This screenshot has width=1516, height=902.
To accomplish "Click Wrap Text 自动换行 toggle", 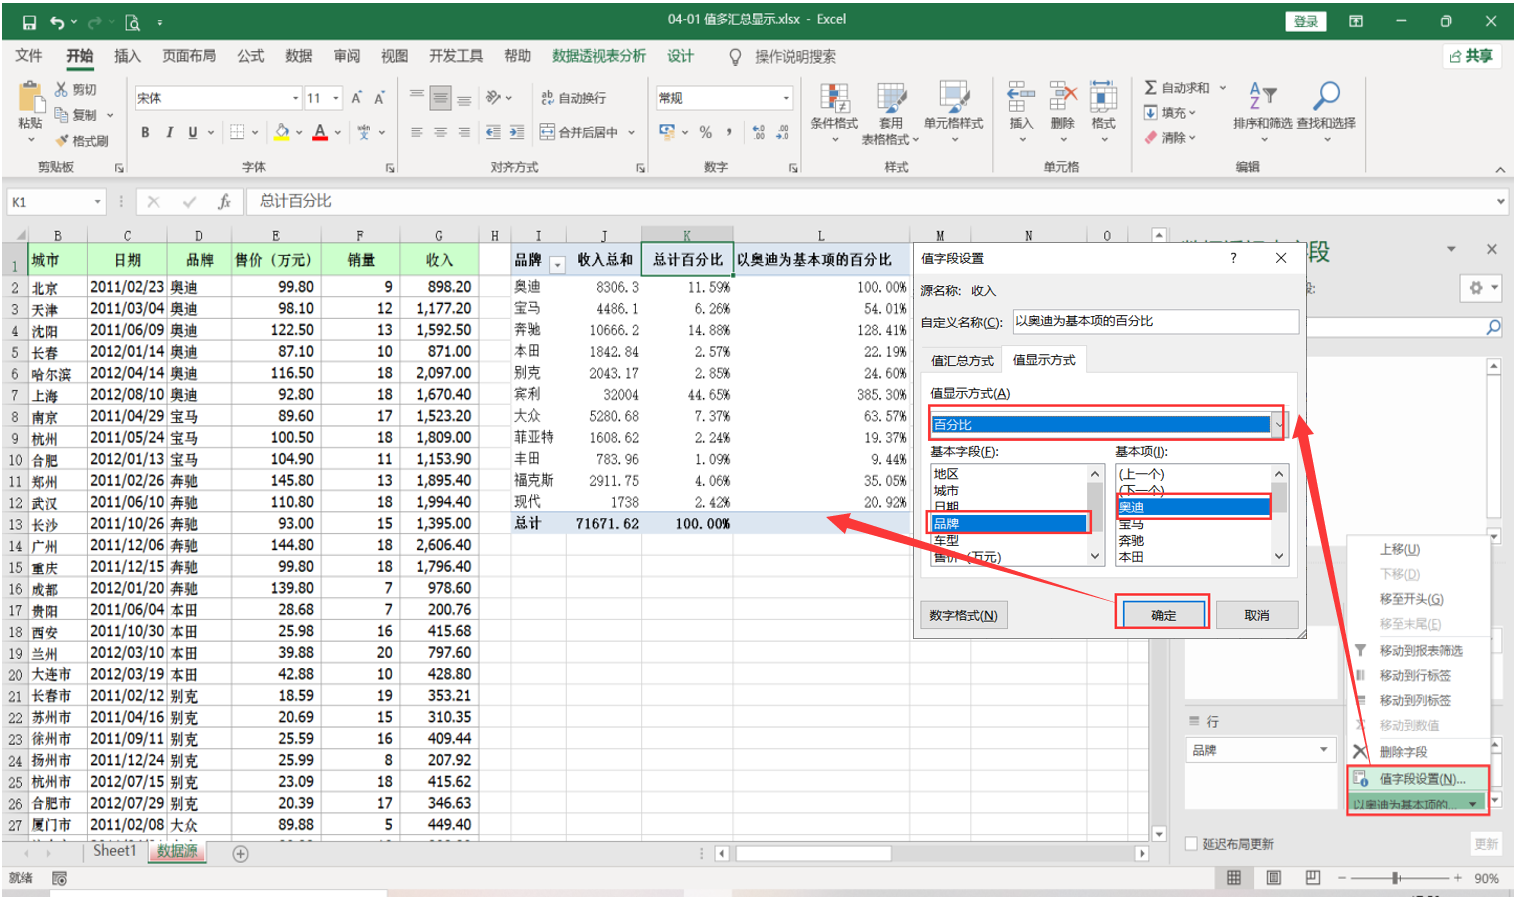I will click(573, 98).
